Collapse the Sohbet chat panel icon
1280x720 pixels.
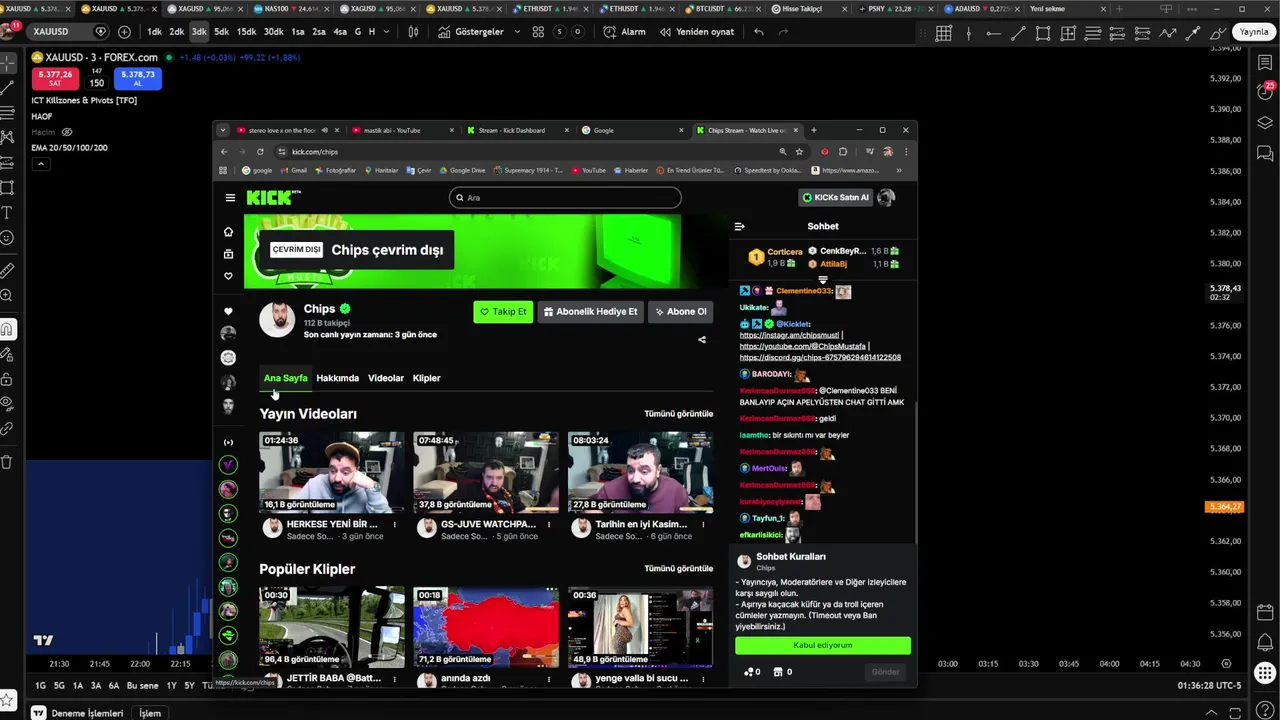[739, 227]
